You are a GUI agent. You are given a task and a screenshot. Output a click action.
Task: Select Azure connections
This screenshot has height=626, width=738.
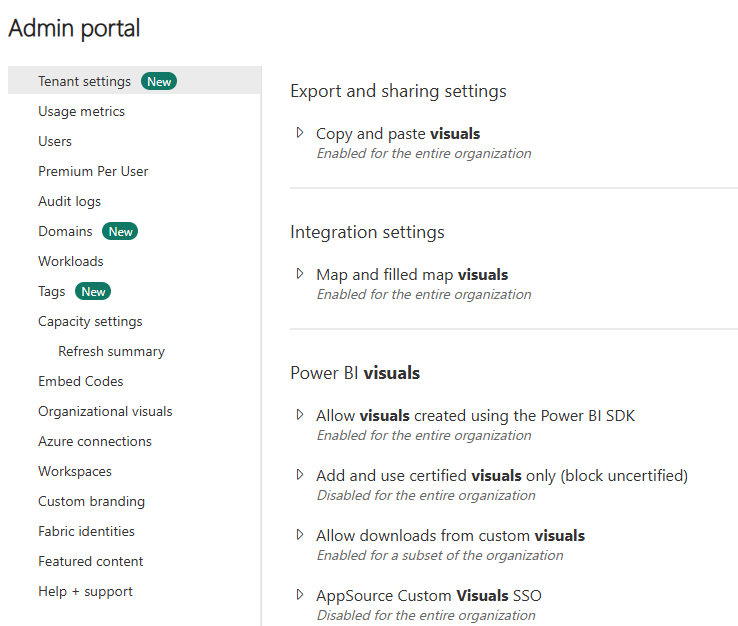pyautogui.click(x=95, y=441)
